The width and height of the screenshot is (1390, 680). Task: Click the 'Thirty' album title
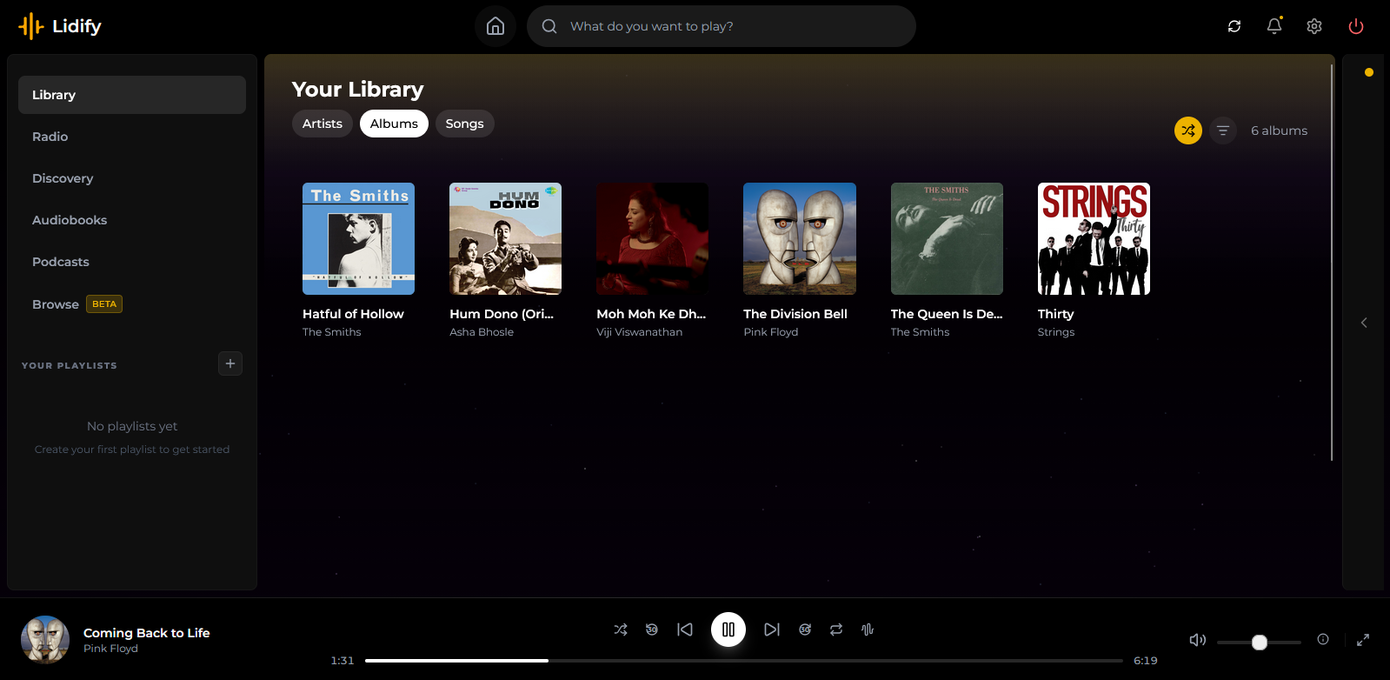coord(1056,314)
